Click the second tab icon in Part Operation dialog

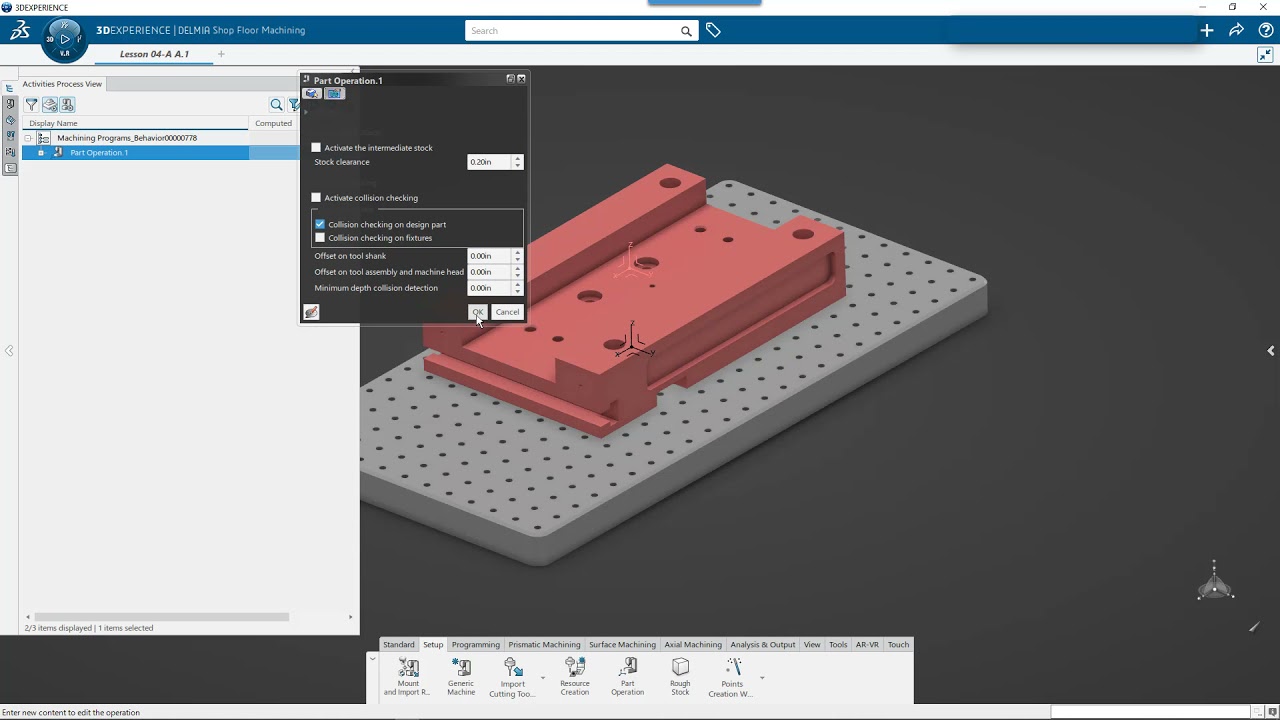tap(334, 94)
